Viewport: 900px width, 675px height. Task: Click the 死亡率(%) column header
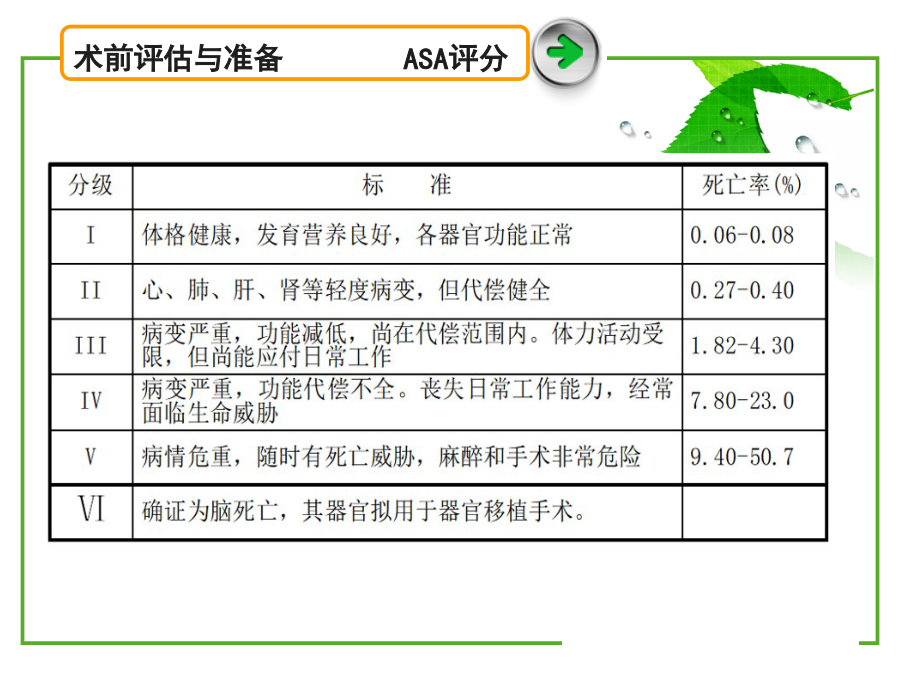pyautogui.click(x=754, y=185)
